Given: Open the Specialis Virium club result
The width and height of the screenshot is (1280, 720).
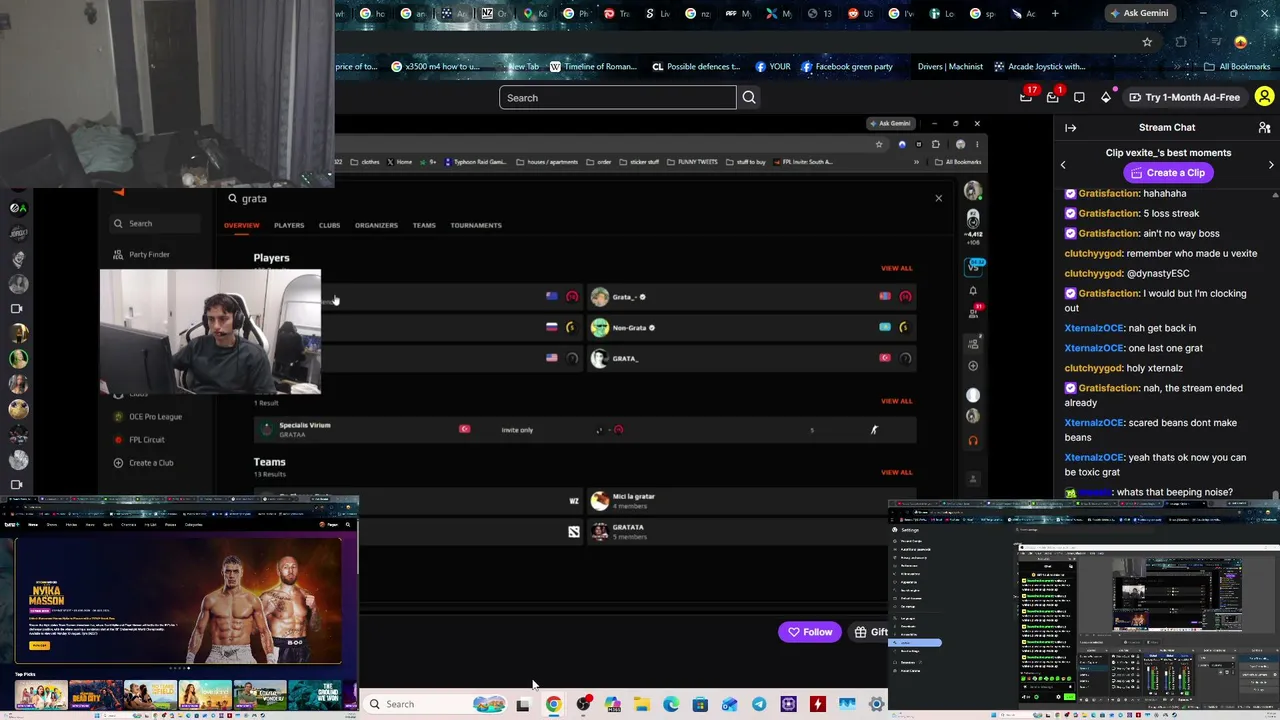Looking at the screenshot, I should click(x=585, y=430).
